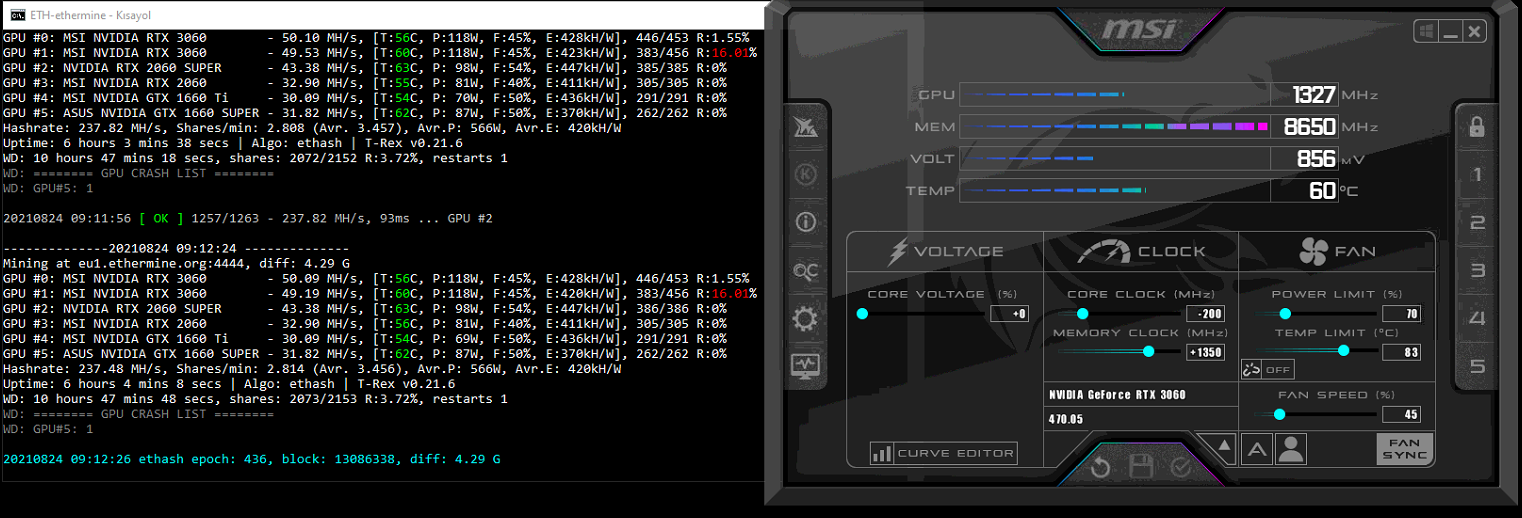Click the Power Limit slider handle

click(1286, 314)
